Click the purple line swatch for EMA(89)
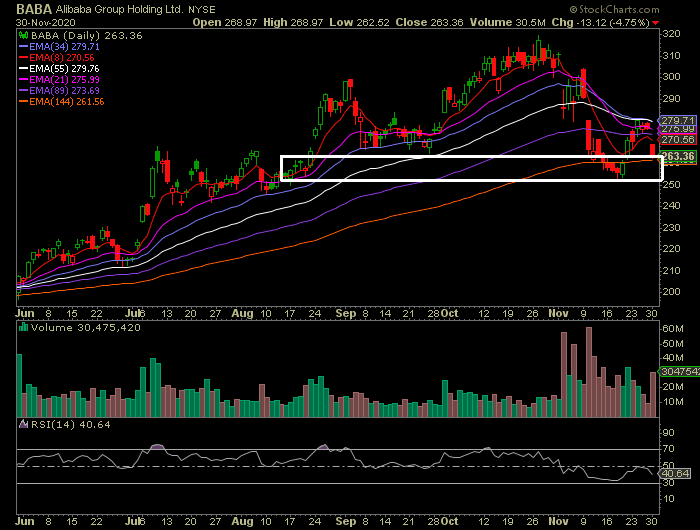Image resolution: width=700 pixels, height=530 pixels. (x=24, y=91)
